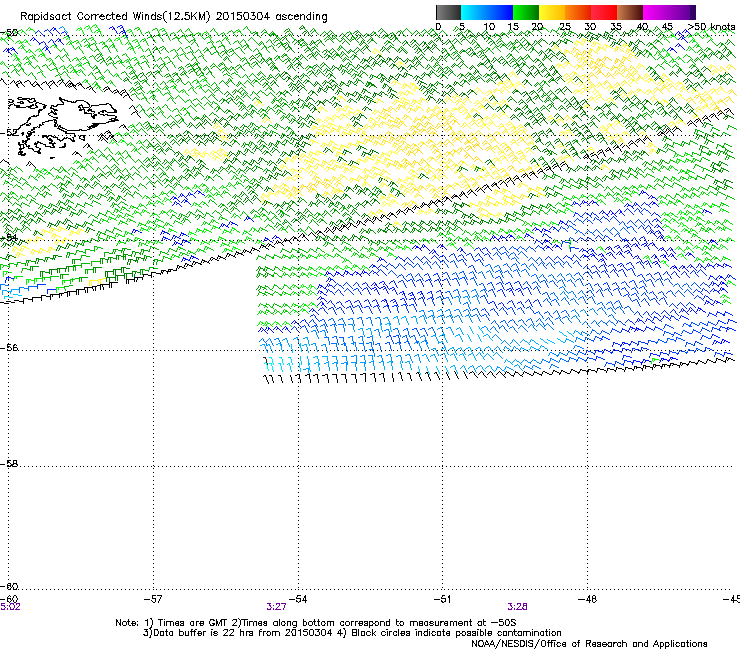Click the '>50 knots' legend label
The width and height of the screenshot is (740, 650).
coord(711,27)
